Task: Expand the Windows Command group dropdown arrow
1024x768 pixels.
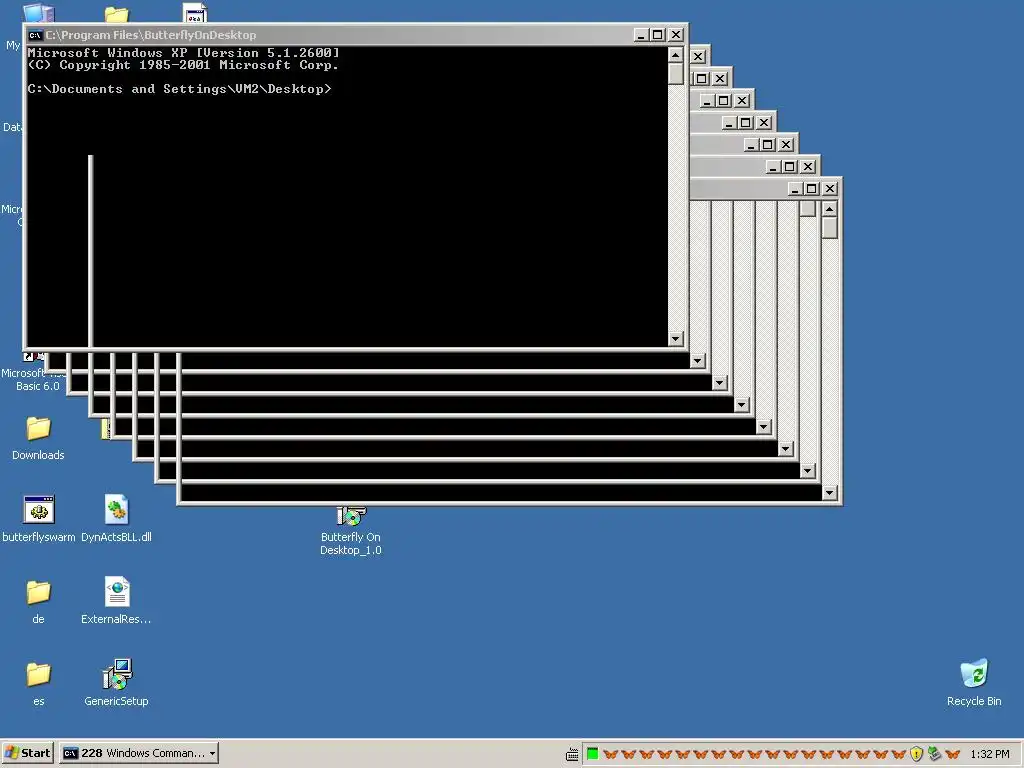Action: 212,754
